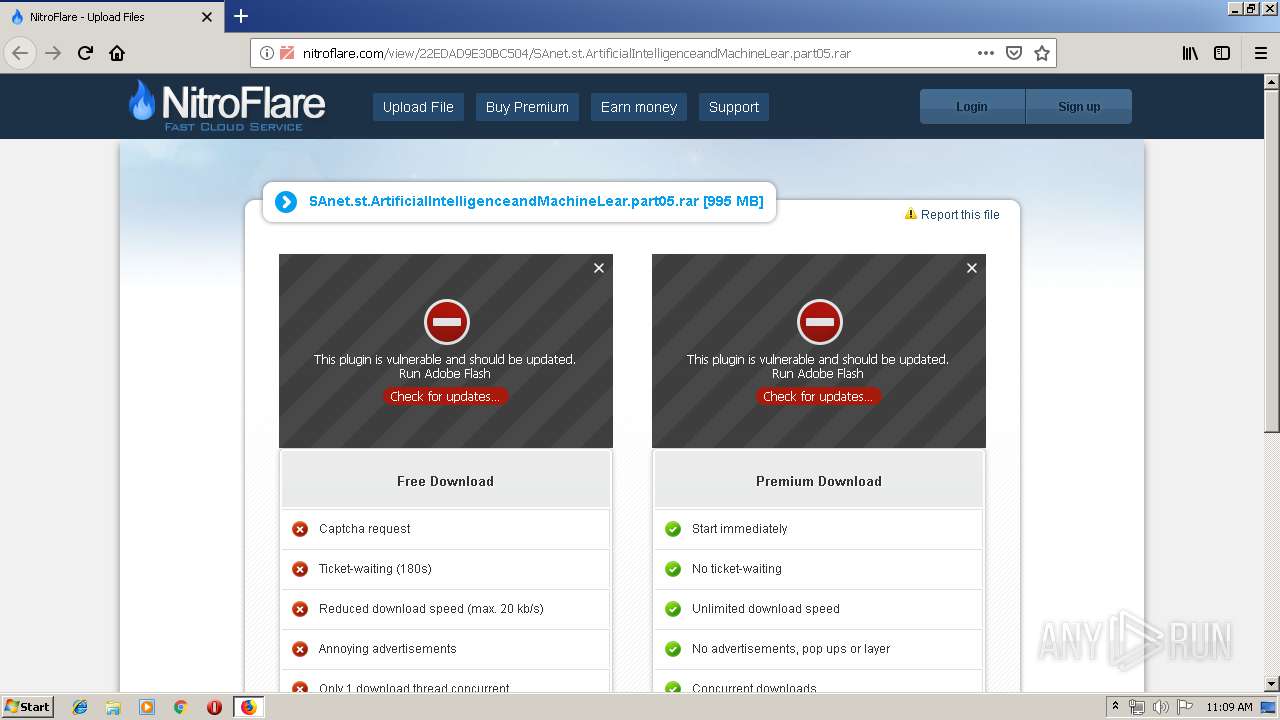Select the NitroFlare - Upload Files tab
1280x720 pixels.
(x=110, y=17)
